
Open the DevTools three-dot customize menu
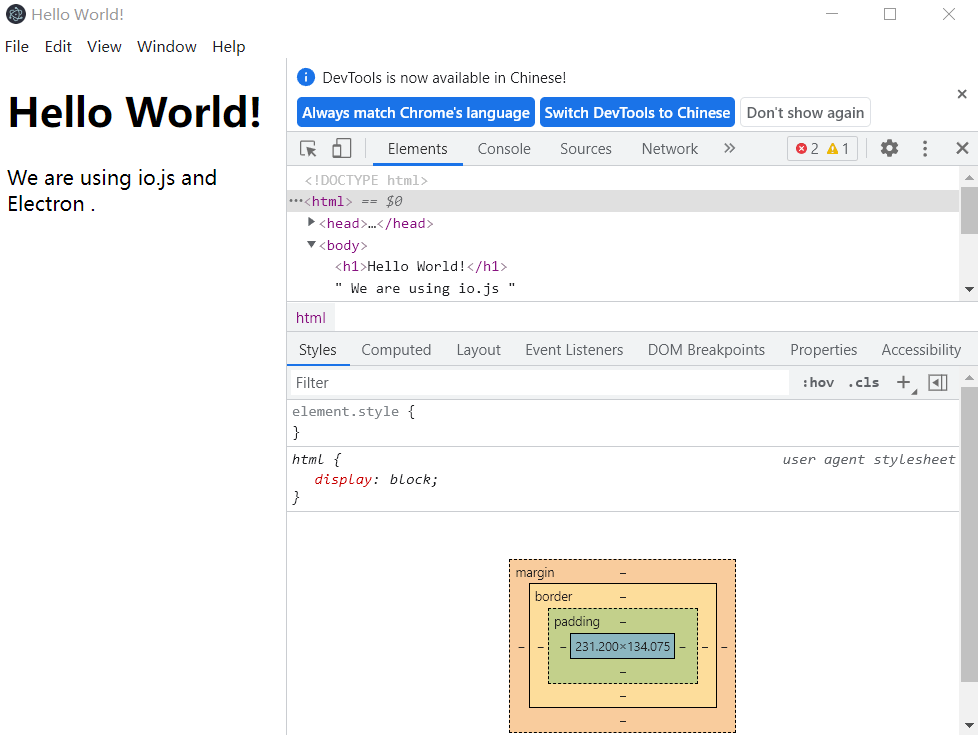click(925, 148)
